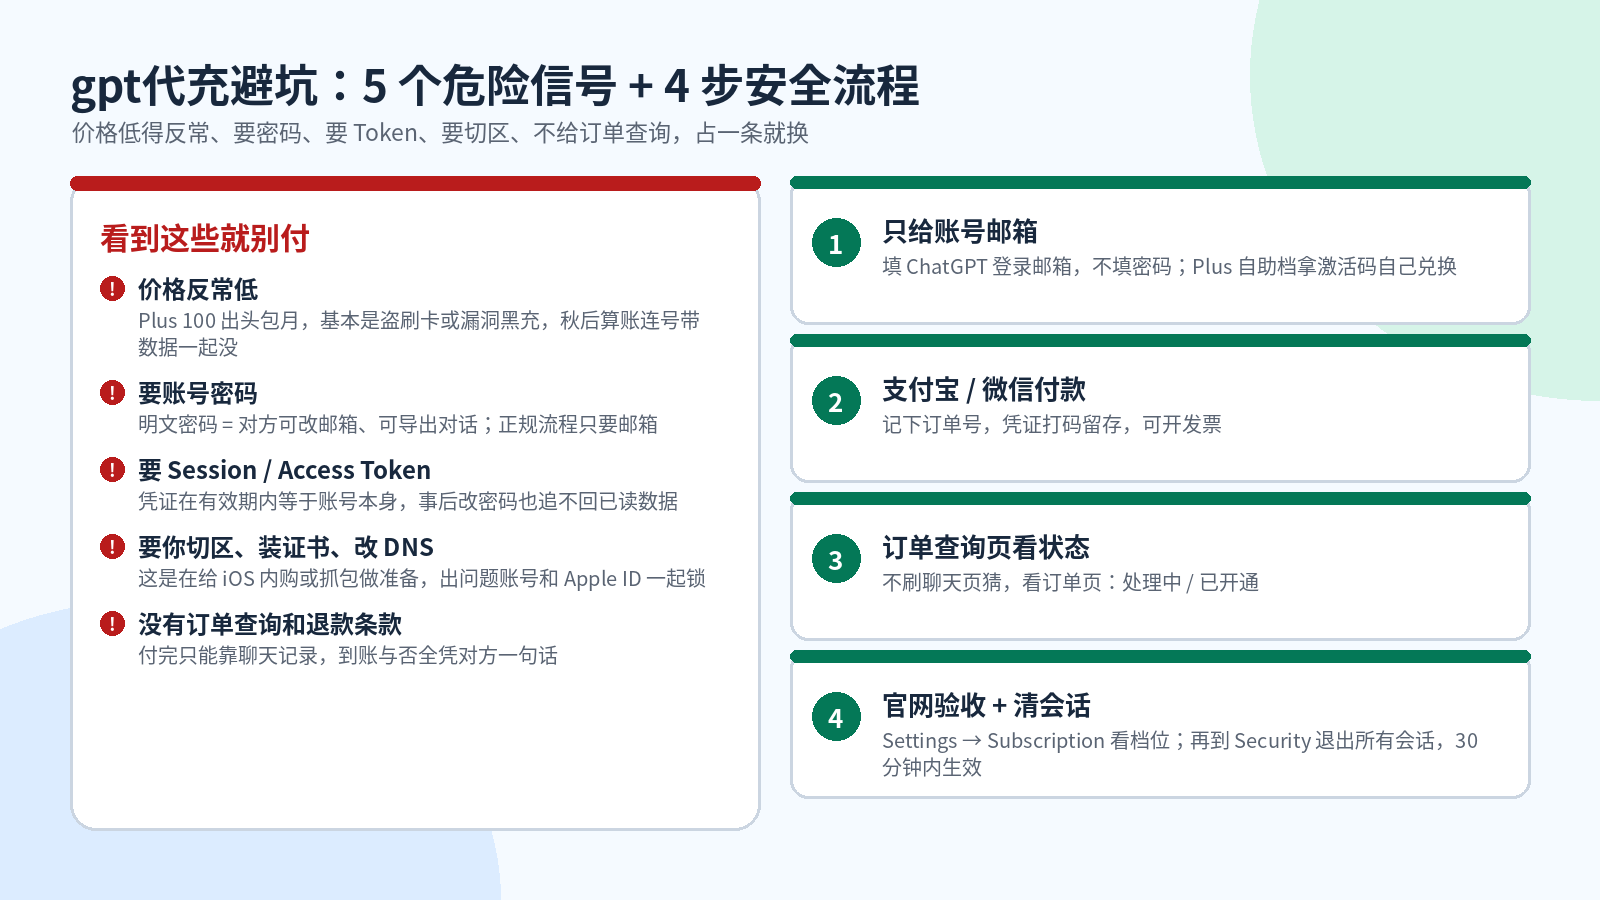Click the green step 1 circle
This screenshot has height=900, width=1600.
(x=836, y=243)
